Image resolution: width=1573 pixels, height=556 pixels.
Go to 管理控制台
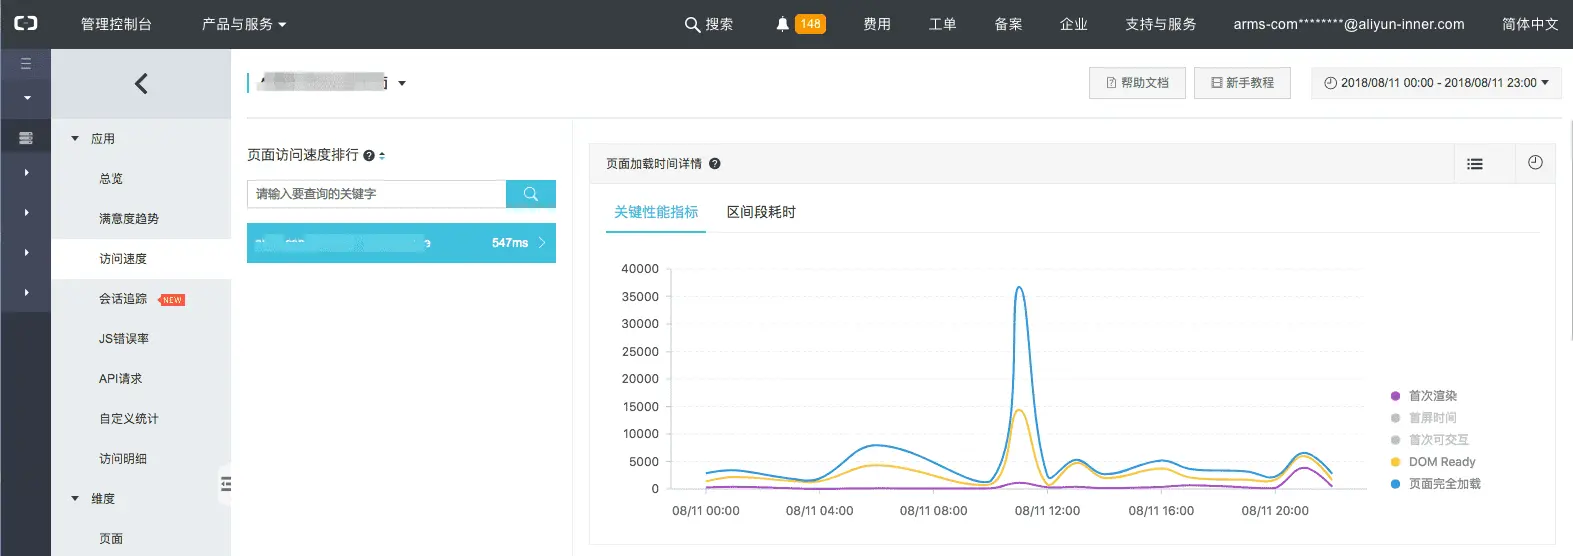pyautogui.click(x=116, y=24)
